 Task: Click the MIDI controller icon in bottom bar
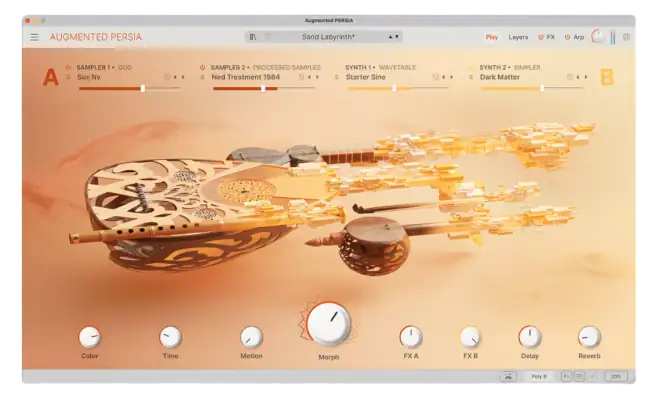[x=508, y=376]
